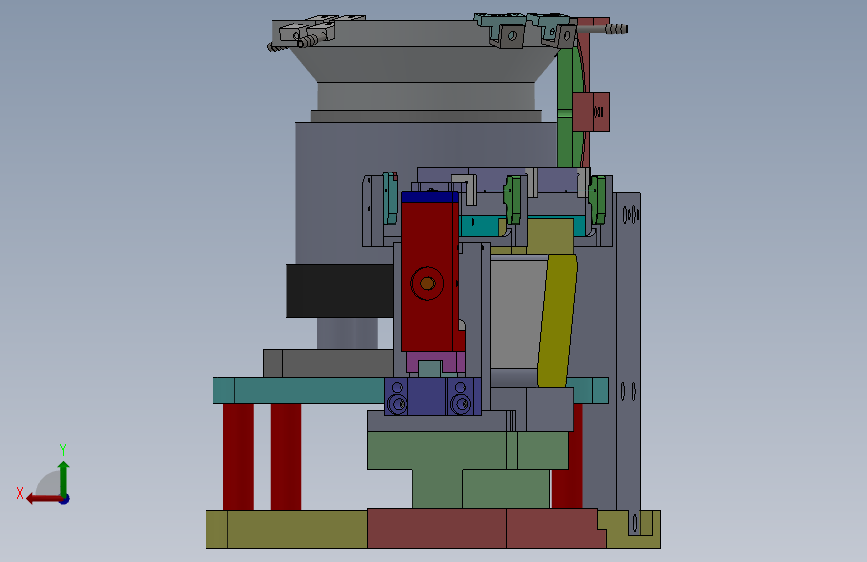Viewport: 867px width, 562px height.
Task: Select the navy clamp block with two screws
Action: point(432,396)
